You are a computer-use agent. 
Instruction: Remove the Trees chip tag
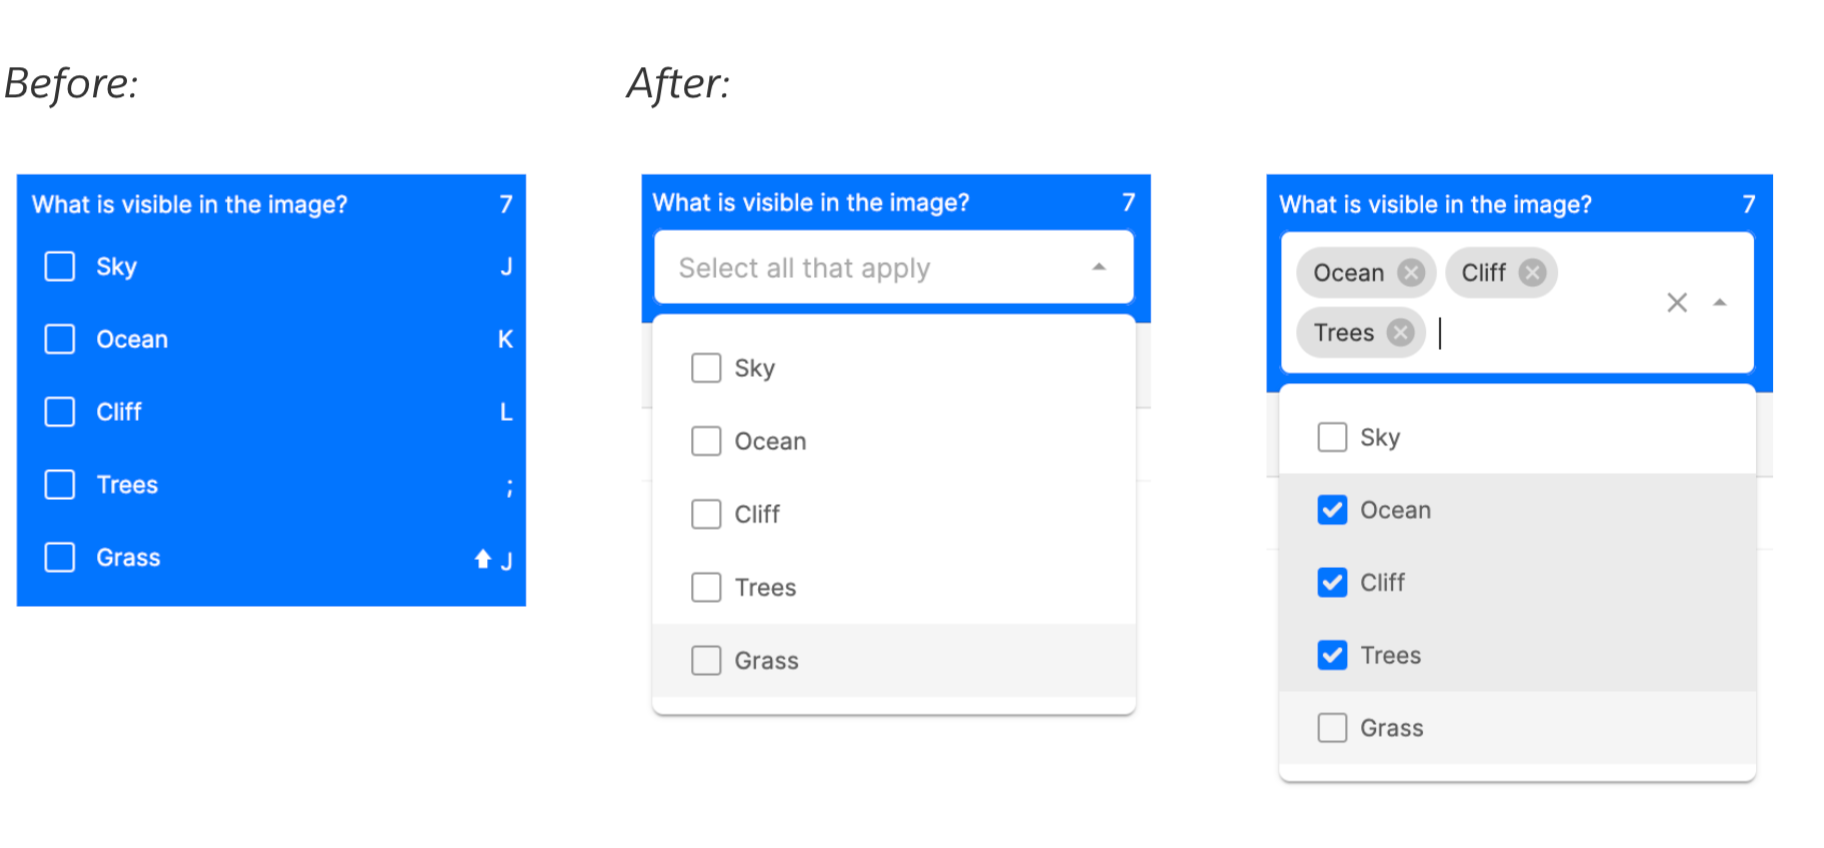pos(1400,333)
